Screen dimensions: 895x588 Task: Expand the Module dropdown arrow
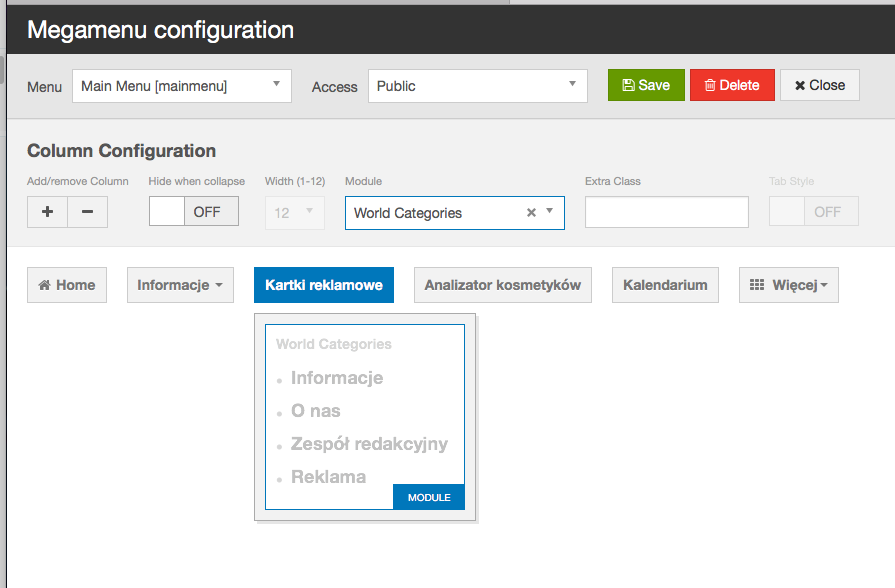click(550, 212)
